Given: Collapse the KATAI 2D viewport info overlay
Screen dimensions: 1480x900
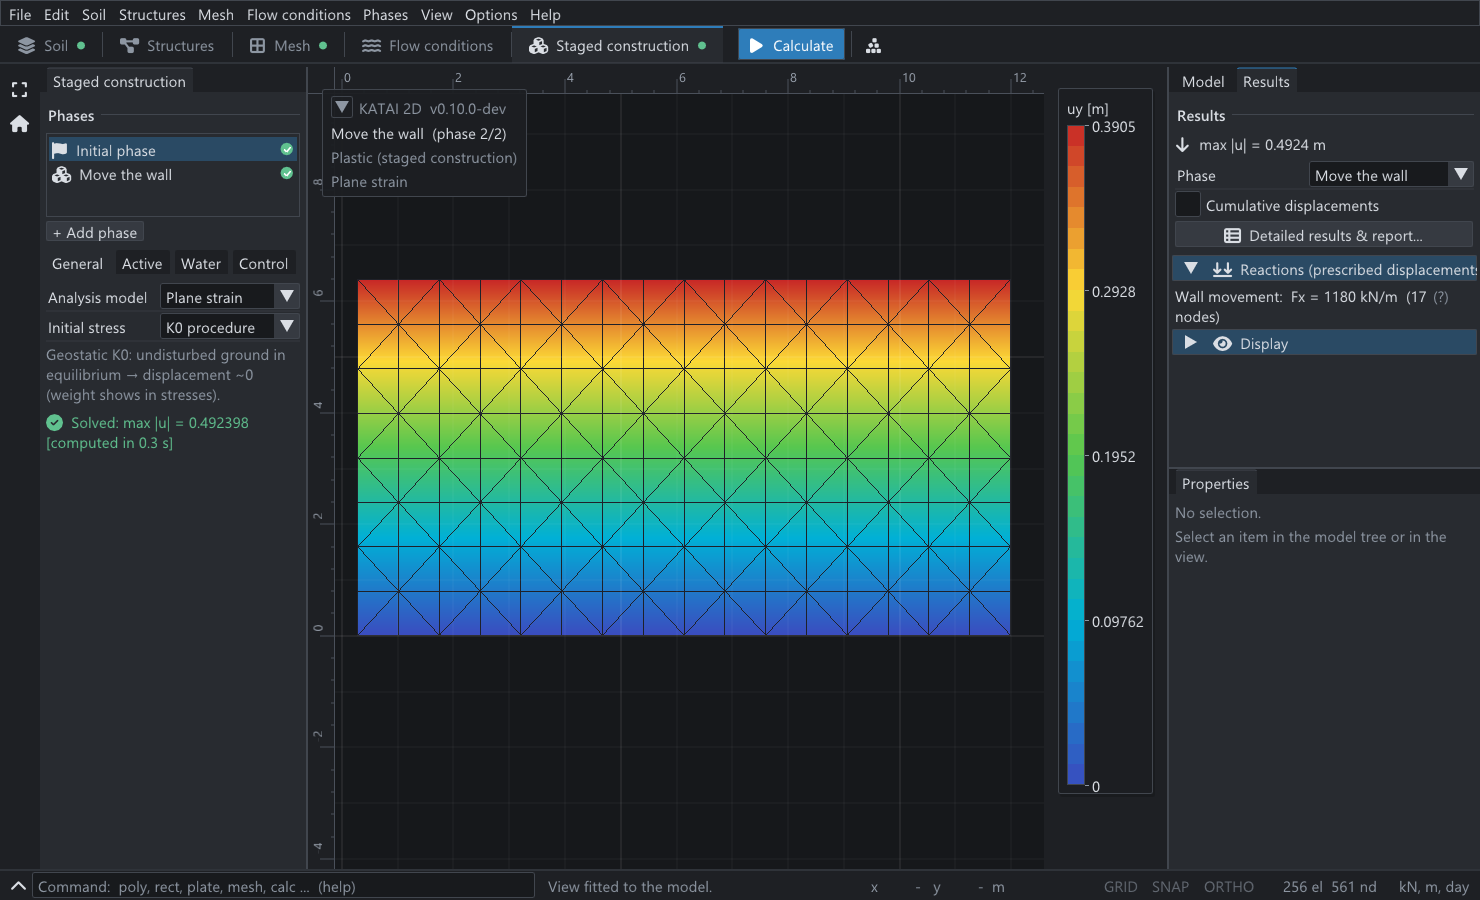Looking at the screenshot, I should [x=342, y=108].
